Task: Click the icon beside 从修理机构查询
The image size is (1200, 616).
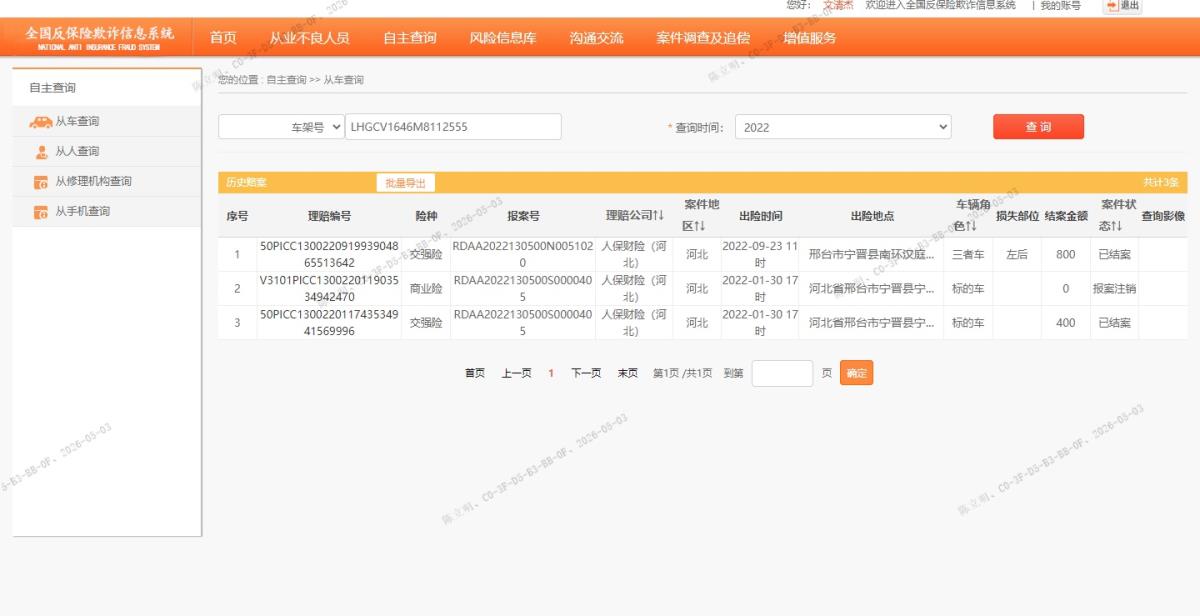Action: 41,182
